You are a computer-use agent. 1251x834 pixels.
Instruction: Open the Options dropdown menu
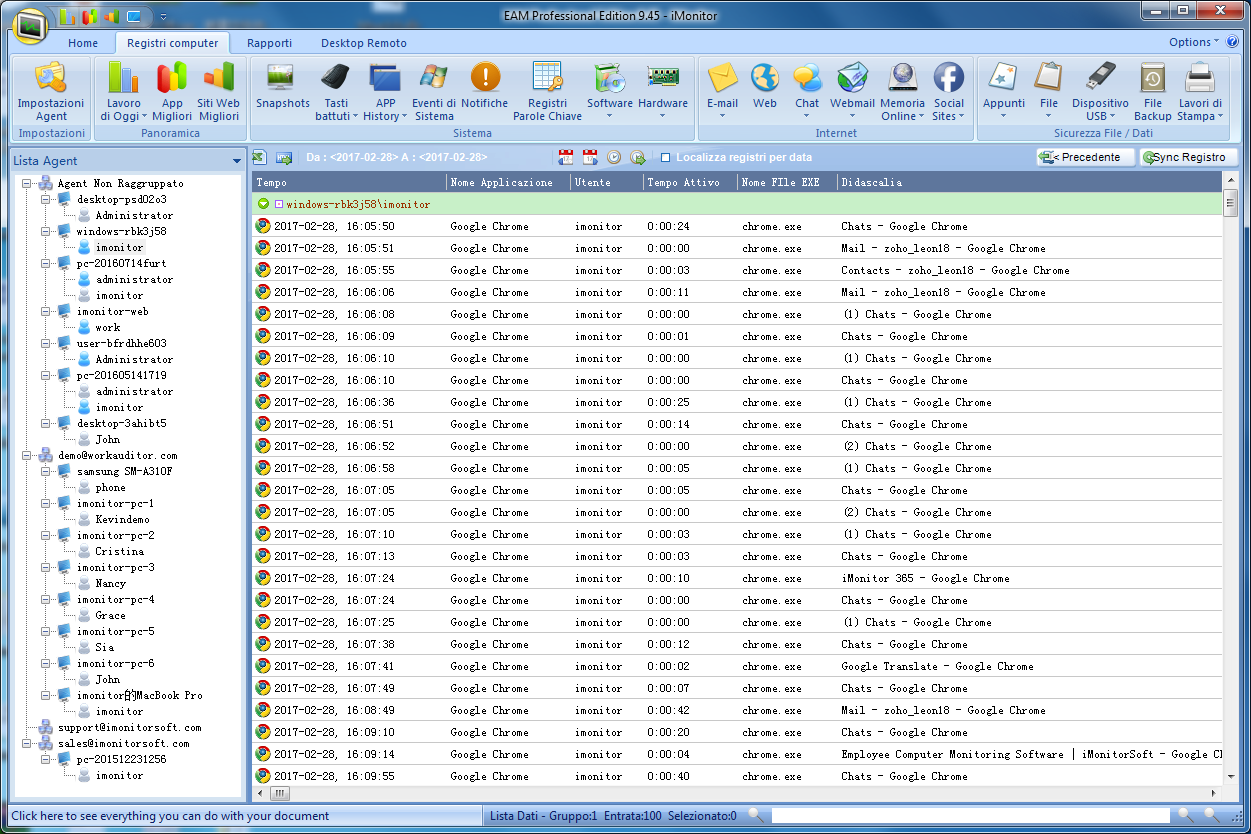tap(1194, 42)
